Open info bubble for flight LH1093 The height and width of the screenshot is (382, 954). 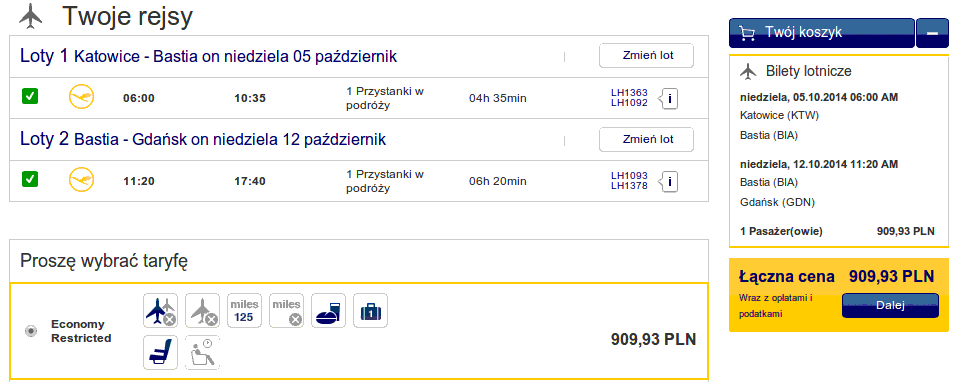669,181
